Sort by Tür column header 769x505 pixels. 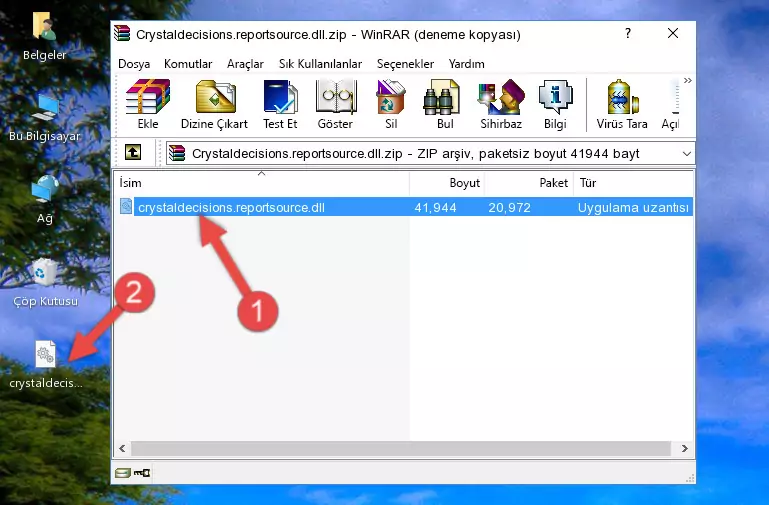pos(633,182)
